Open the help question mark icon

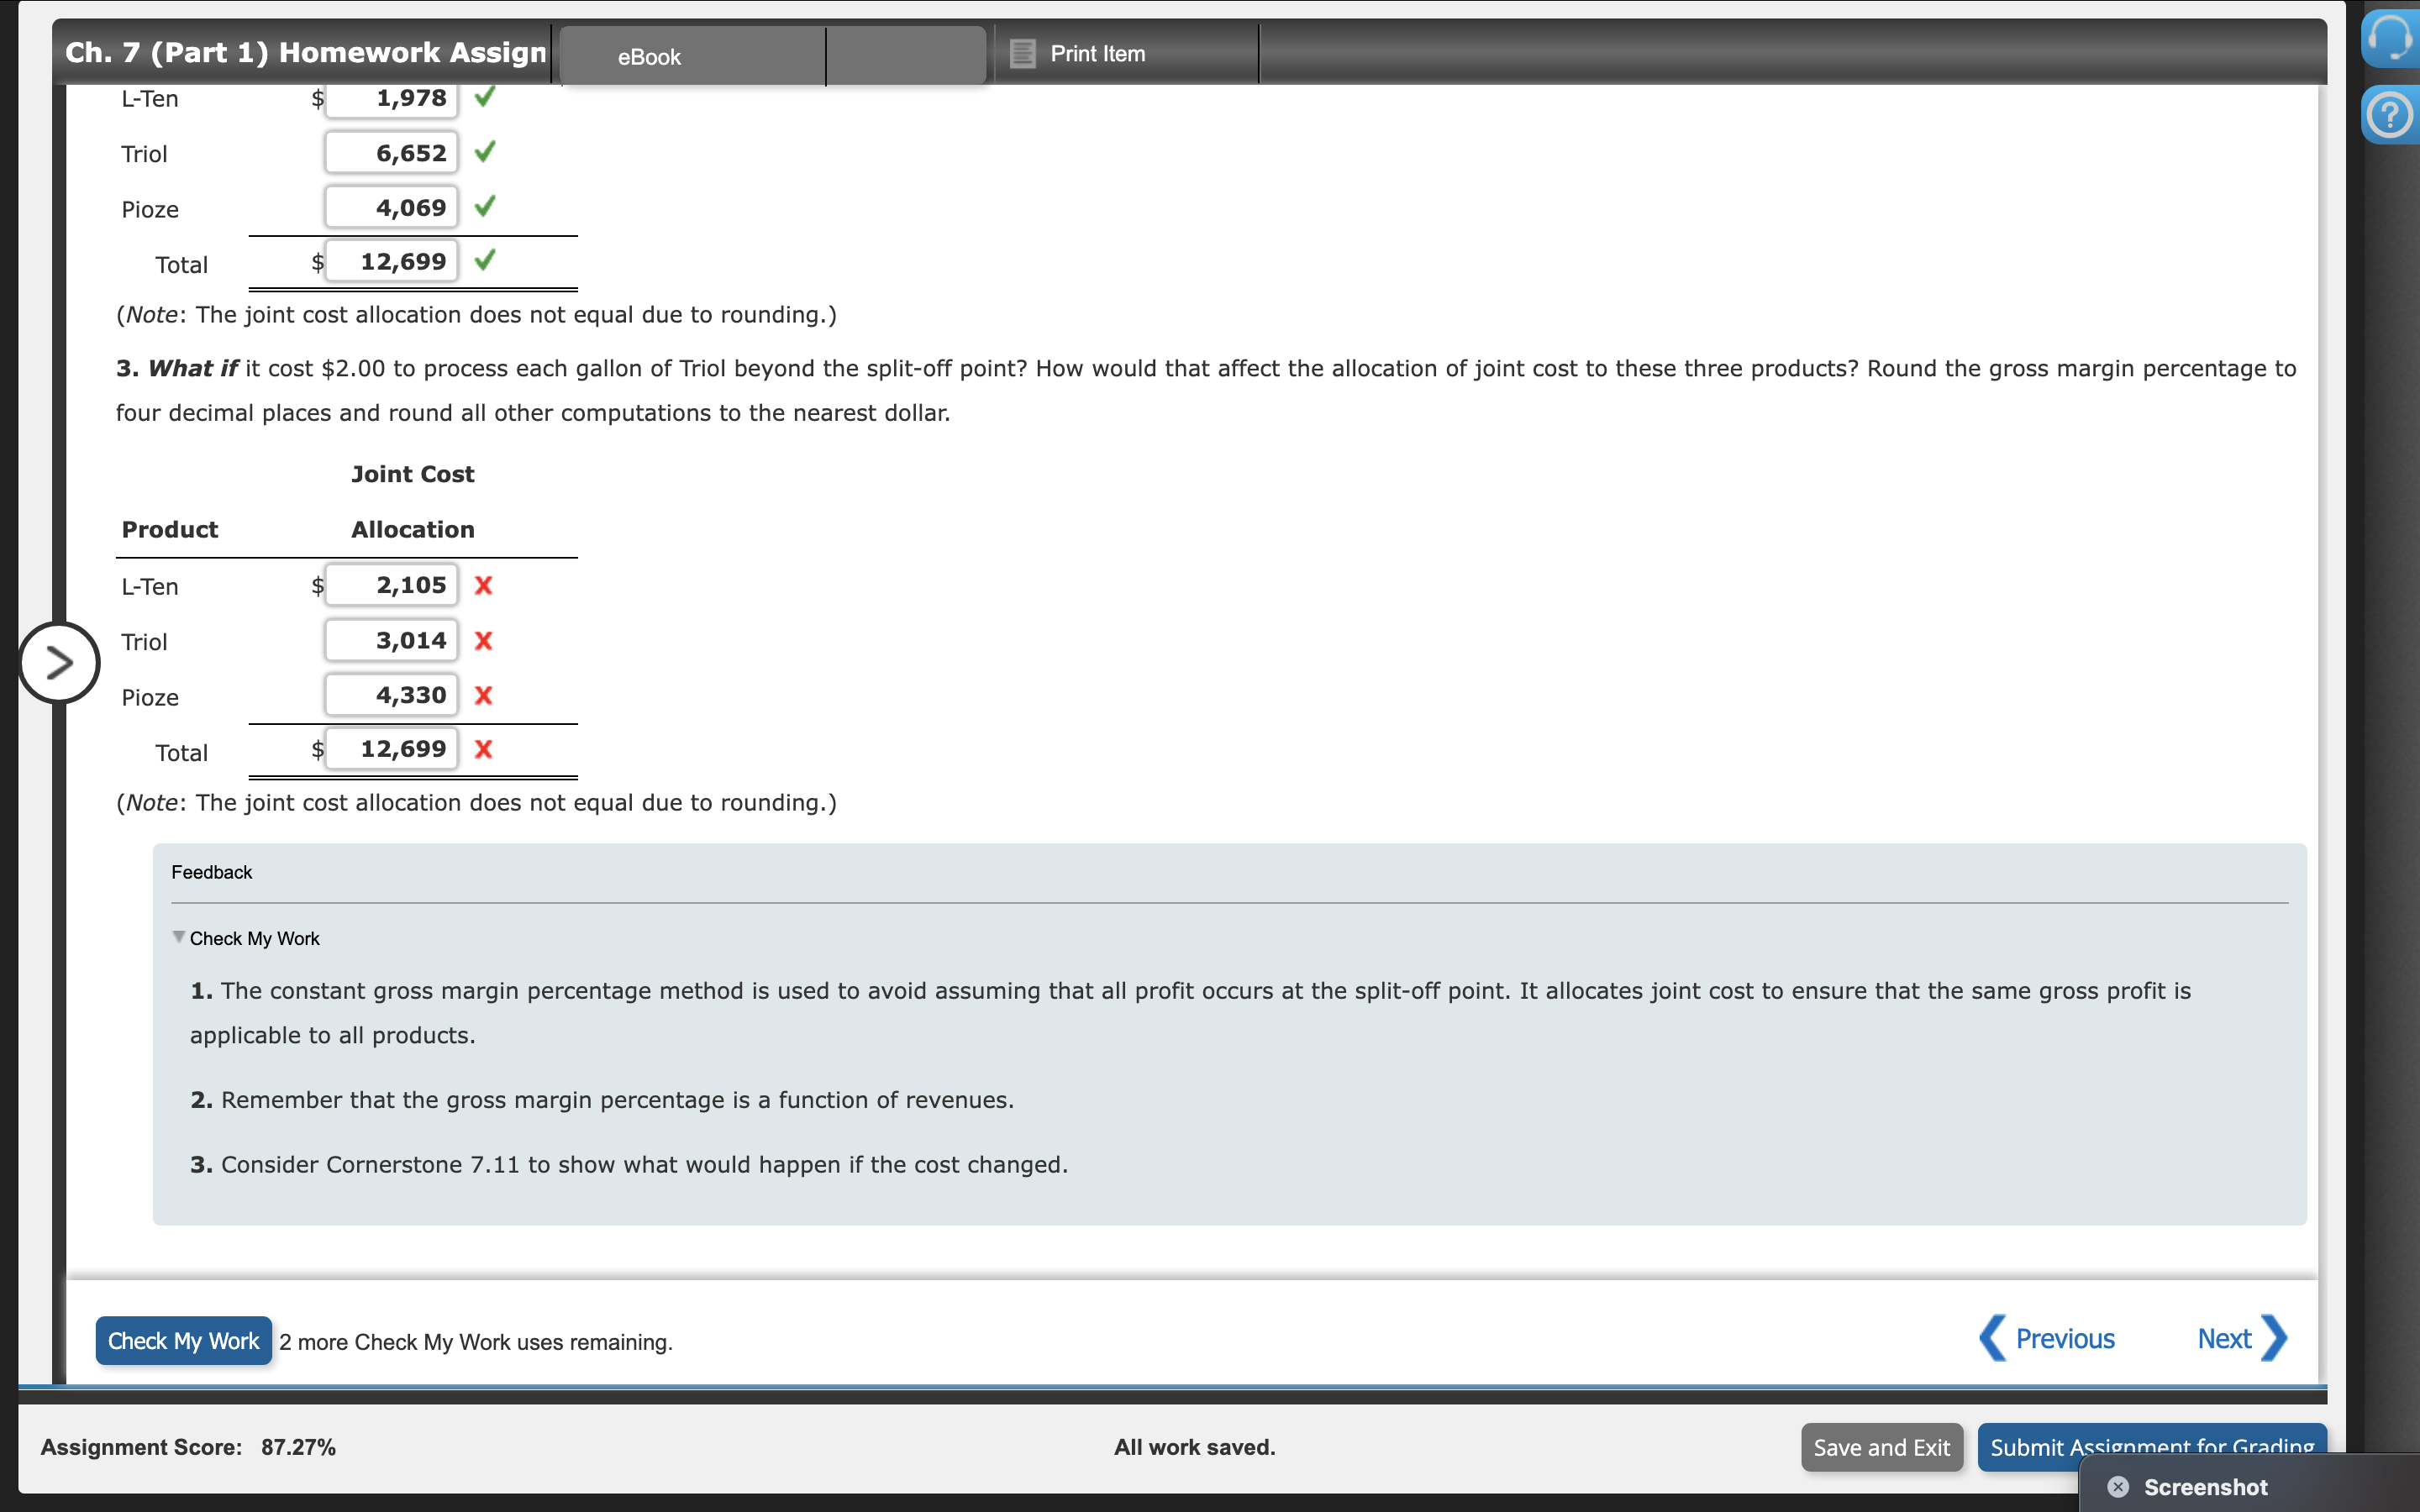[x=2390, y=115]
